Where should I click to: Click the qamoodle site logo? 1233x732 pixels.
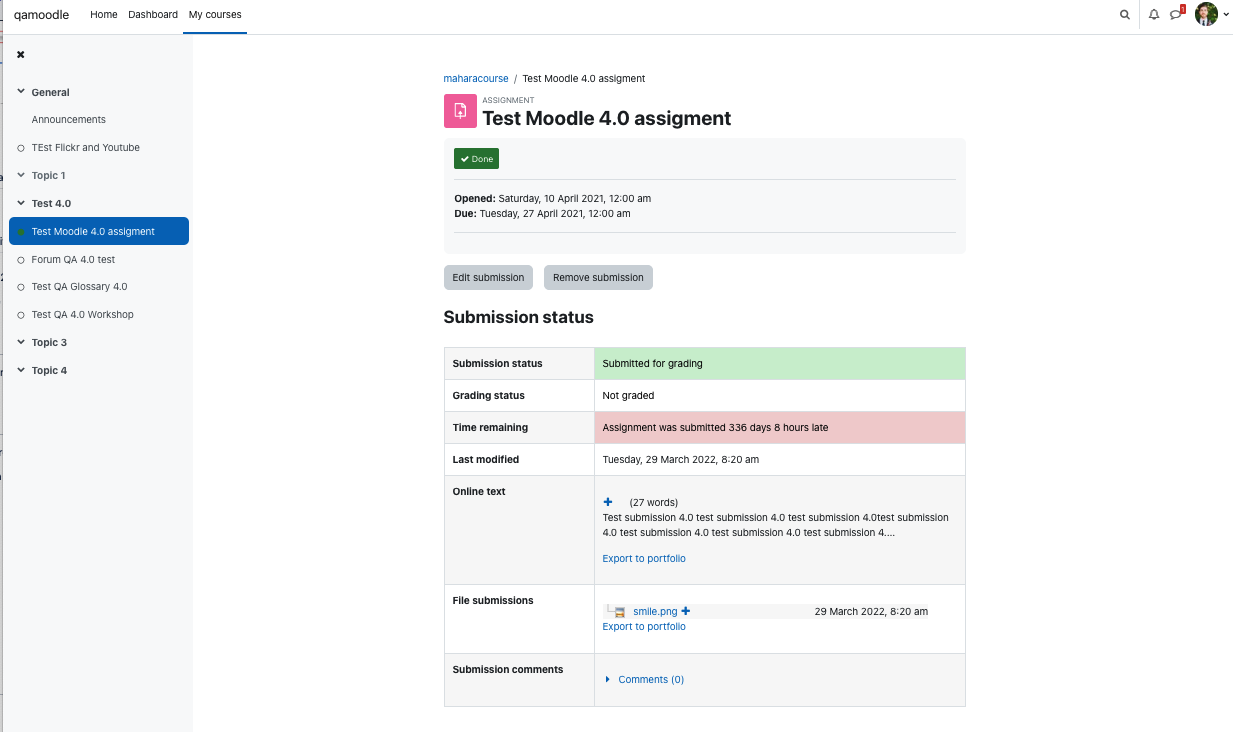(x=41, y=15)
